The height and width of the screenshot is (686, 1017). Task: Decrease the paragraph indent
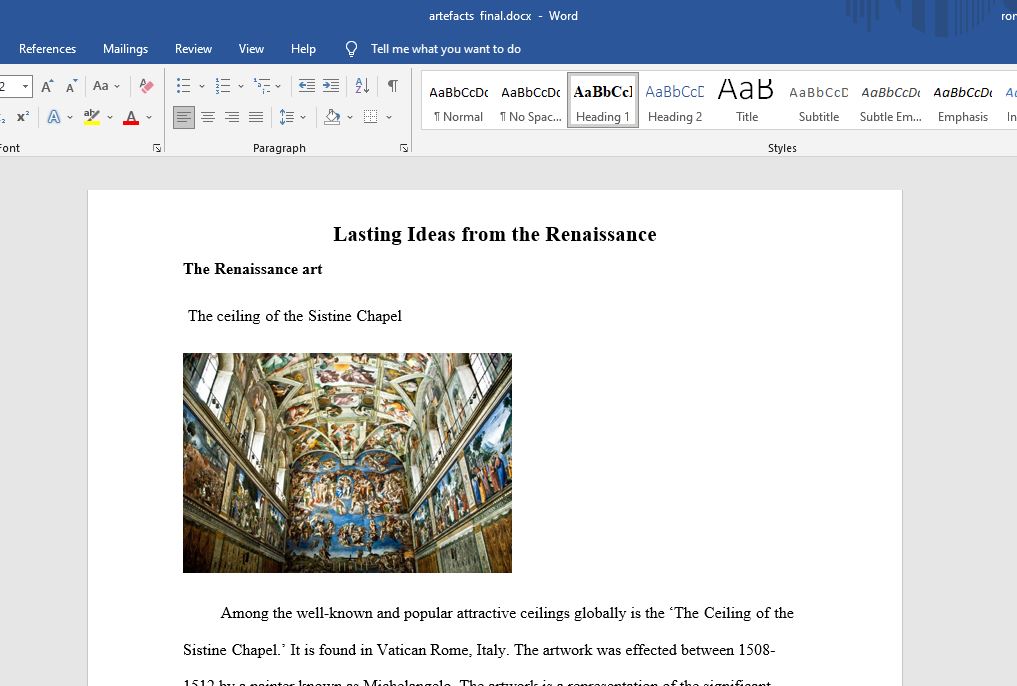coord(307,86)
